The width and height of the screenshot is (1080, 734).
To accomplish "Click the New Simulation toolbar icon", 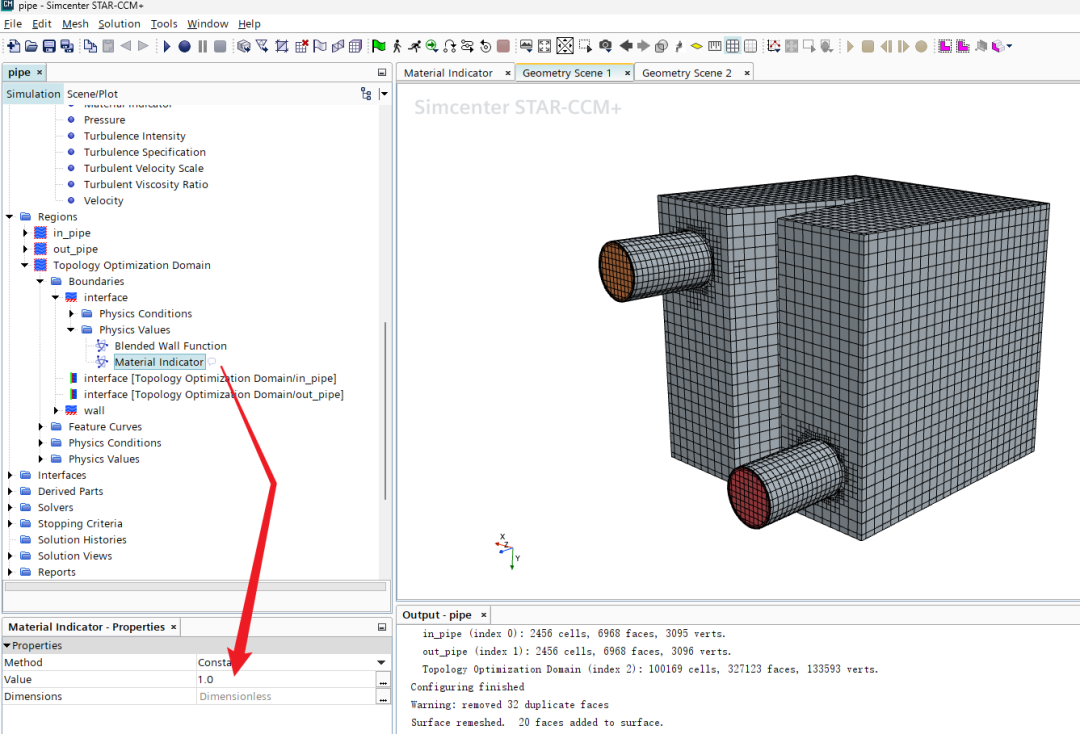I will click(13, 46).
